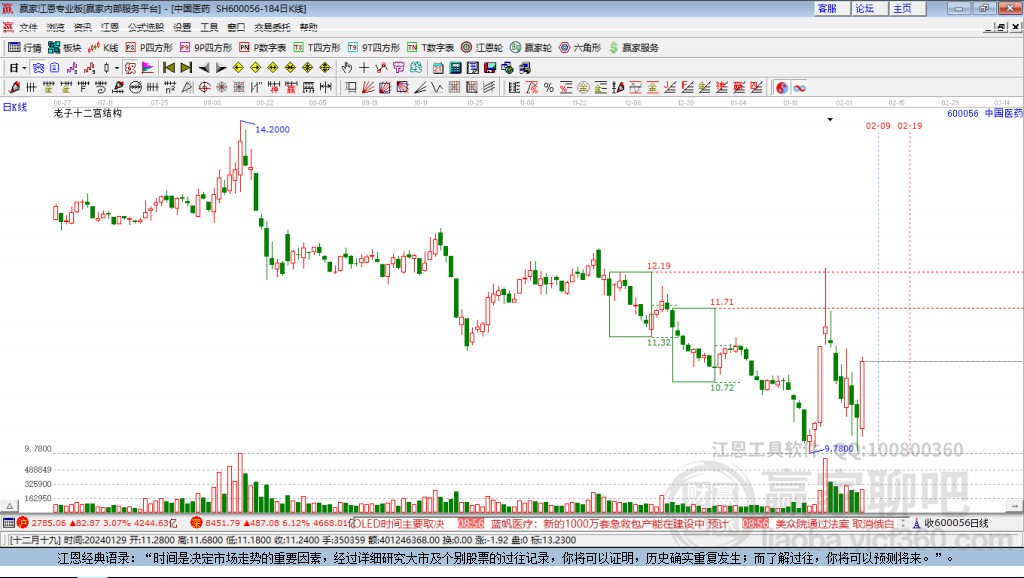Screen dimensions: 1024x578
Task: Open the 帮助 menu
Action: click(x=308, y=27)
